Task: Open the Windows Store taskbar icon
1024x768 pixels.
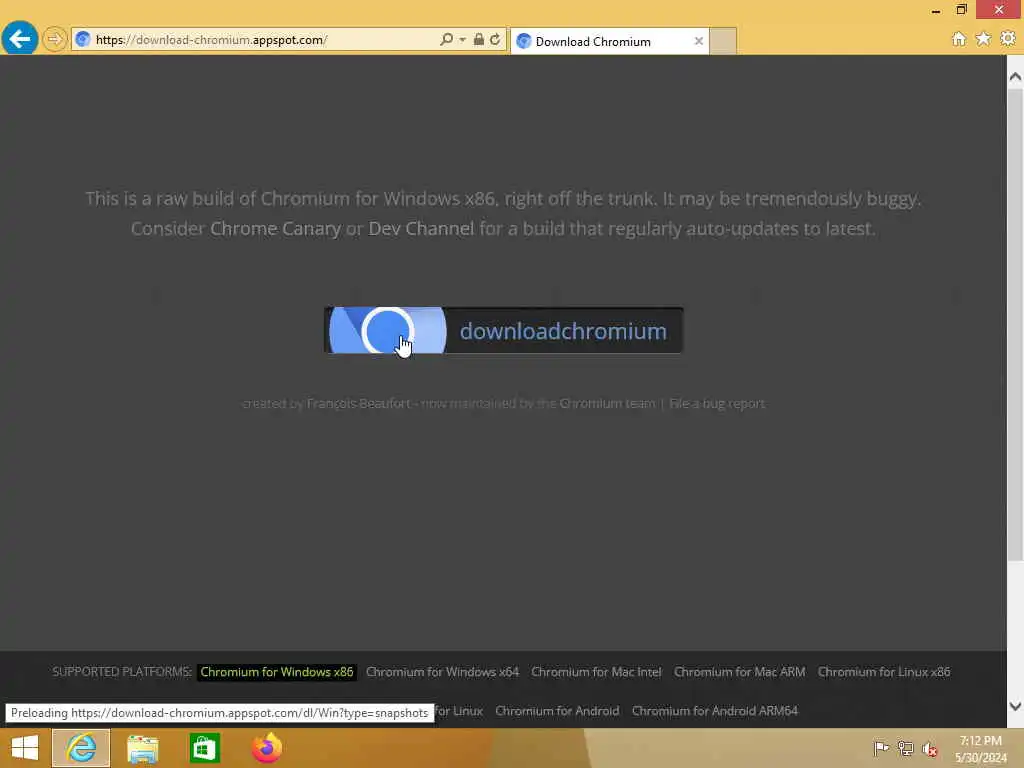Action: (x=204, y=748)
